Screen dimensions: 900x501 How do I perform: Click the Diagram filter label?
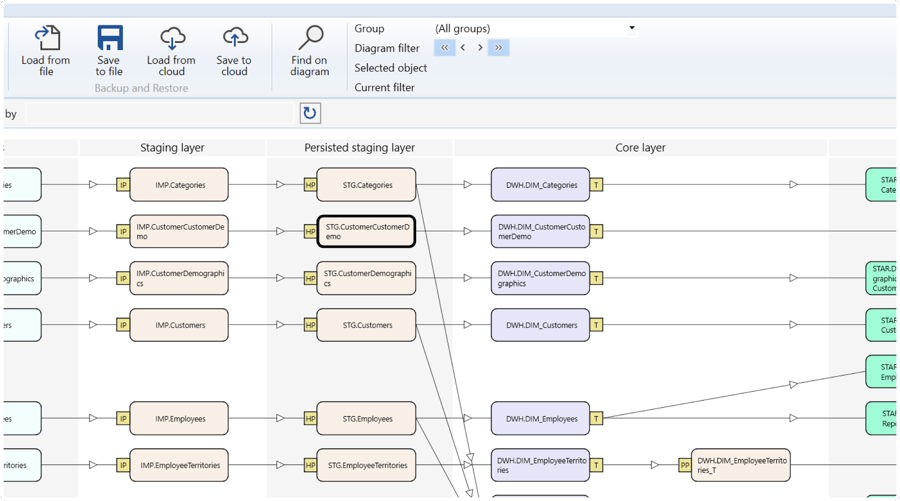tap(387, 48)
